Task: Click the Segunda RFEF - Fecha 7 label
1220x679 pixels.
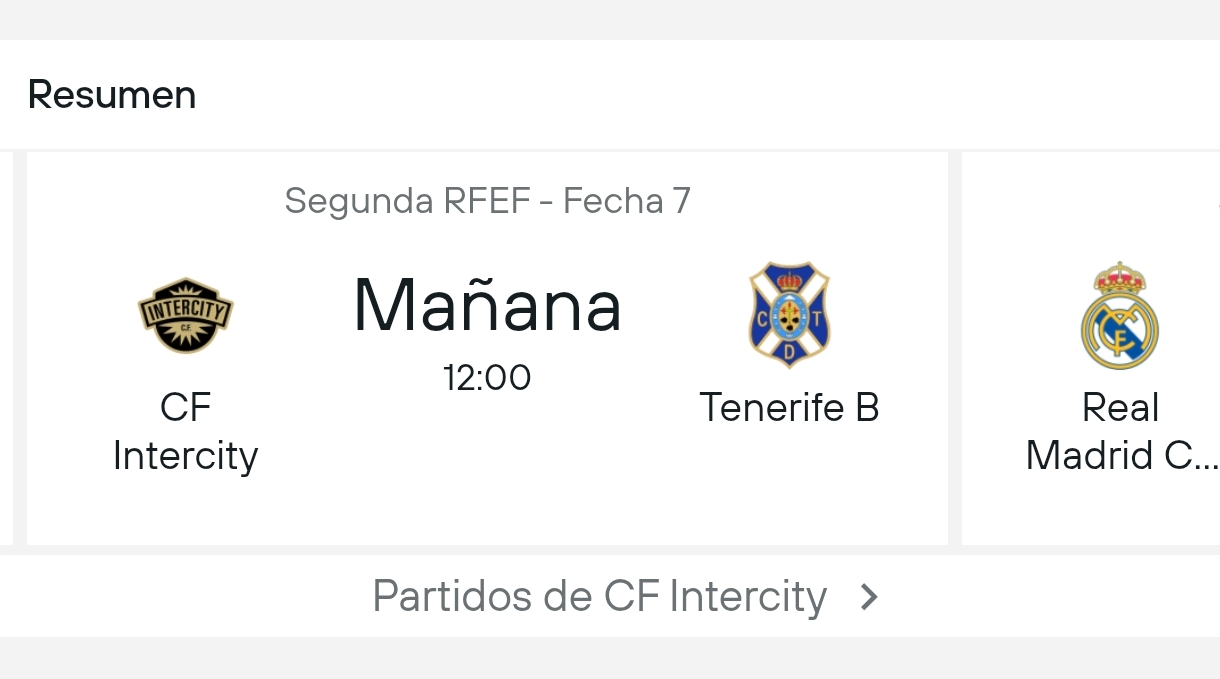Action: [488, 201]
